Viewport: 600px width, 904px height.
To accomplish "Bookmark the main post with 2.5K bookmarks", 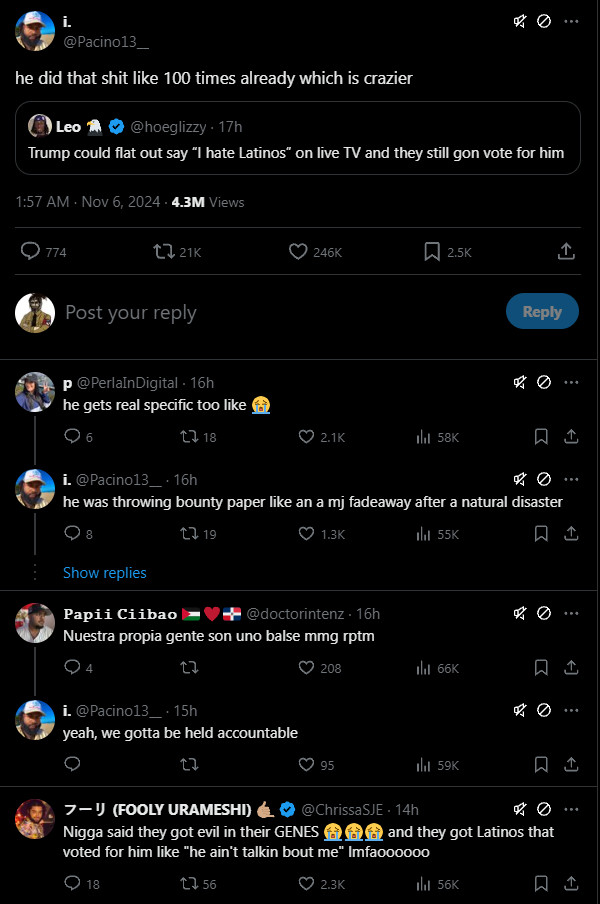I will click(432, 252).
